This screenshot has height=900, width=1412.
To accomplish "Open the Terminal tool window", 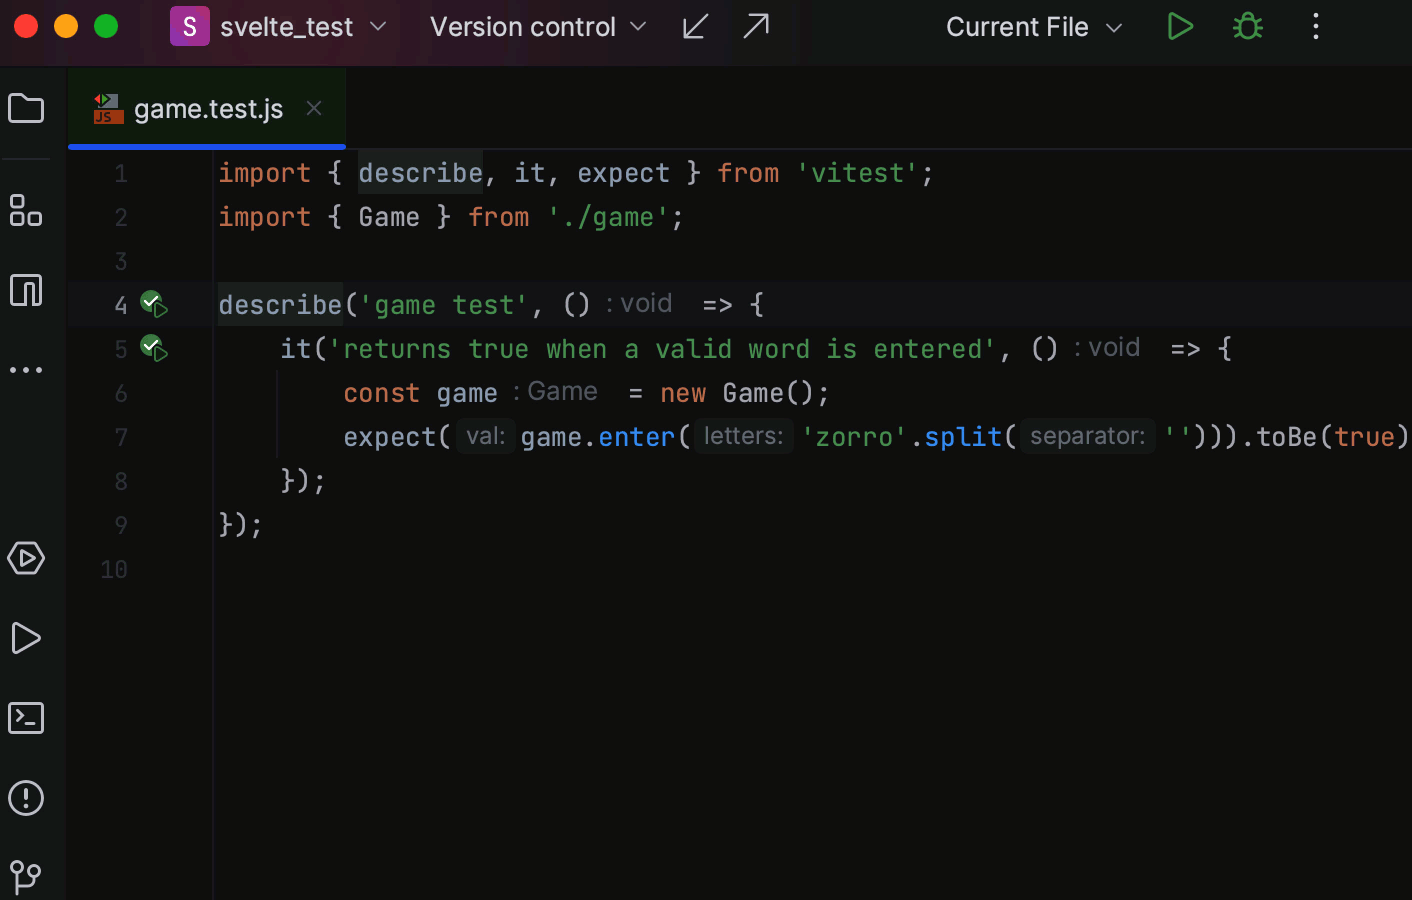I will [x=26, y=718].
